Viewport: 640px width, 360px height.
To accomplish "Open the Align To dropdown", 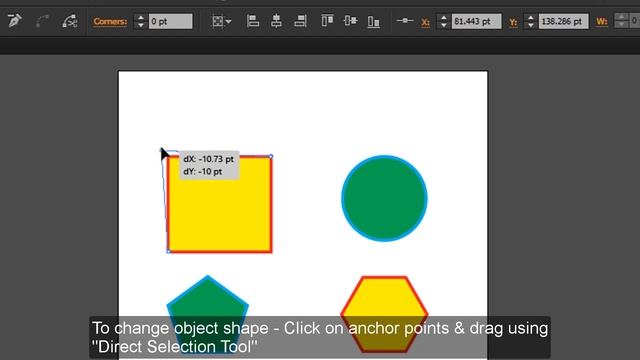I will [x=221, y=21].
